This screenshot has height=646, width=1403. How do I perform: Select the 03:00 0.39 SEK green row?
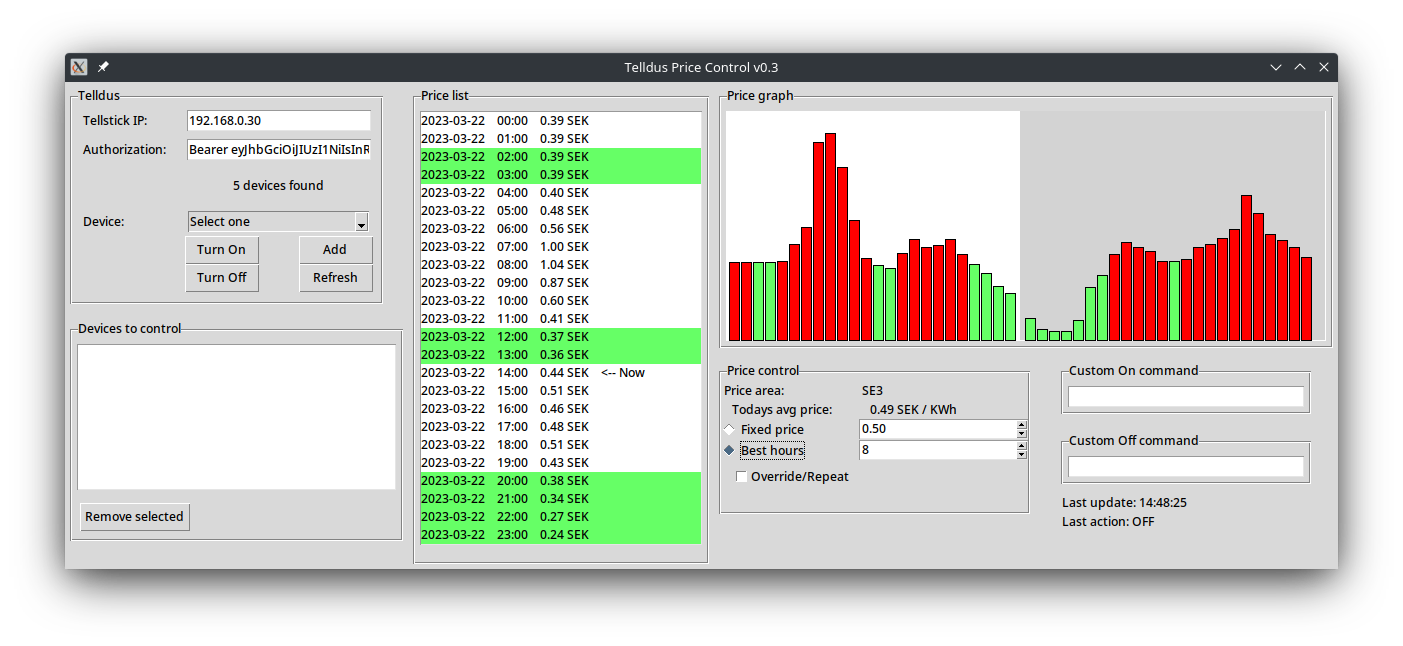click(x=561, y=174)
